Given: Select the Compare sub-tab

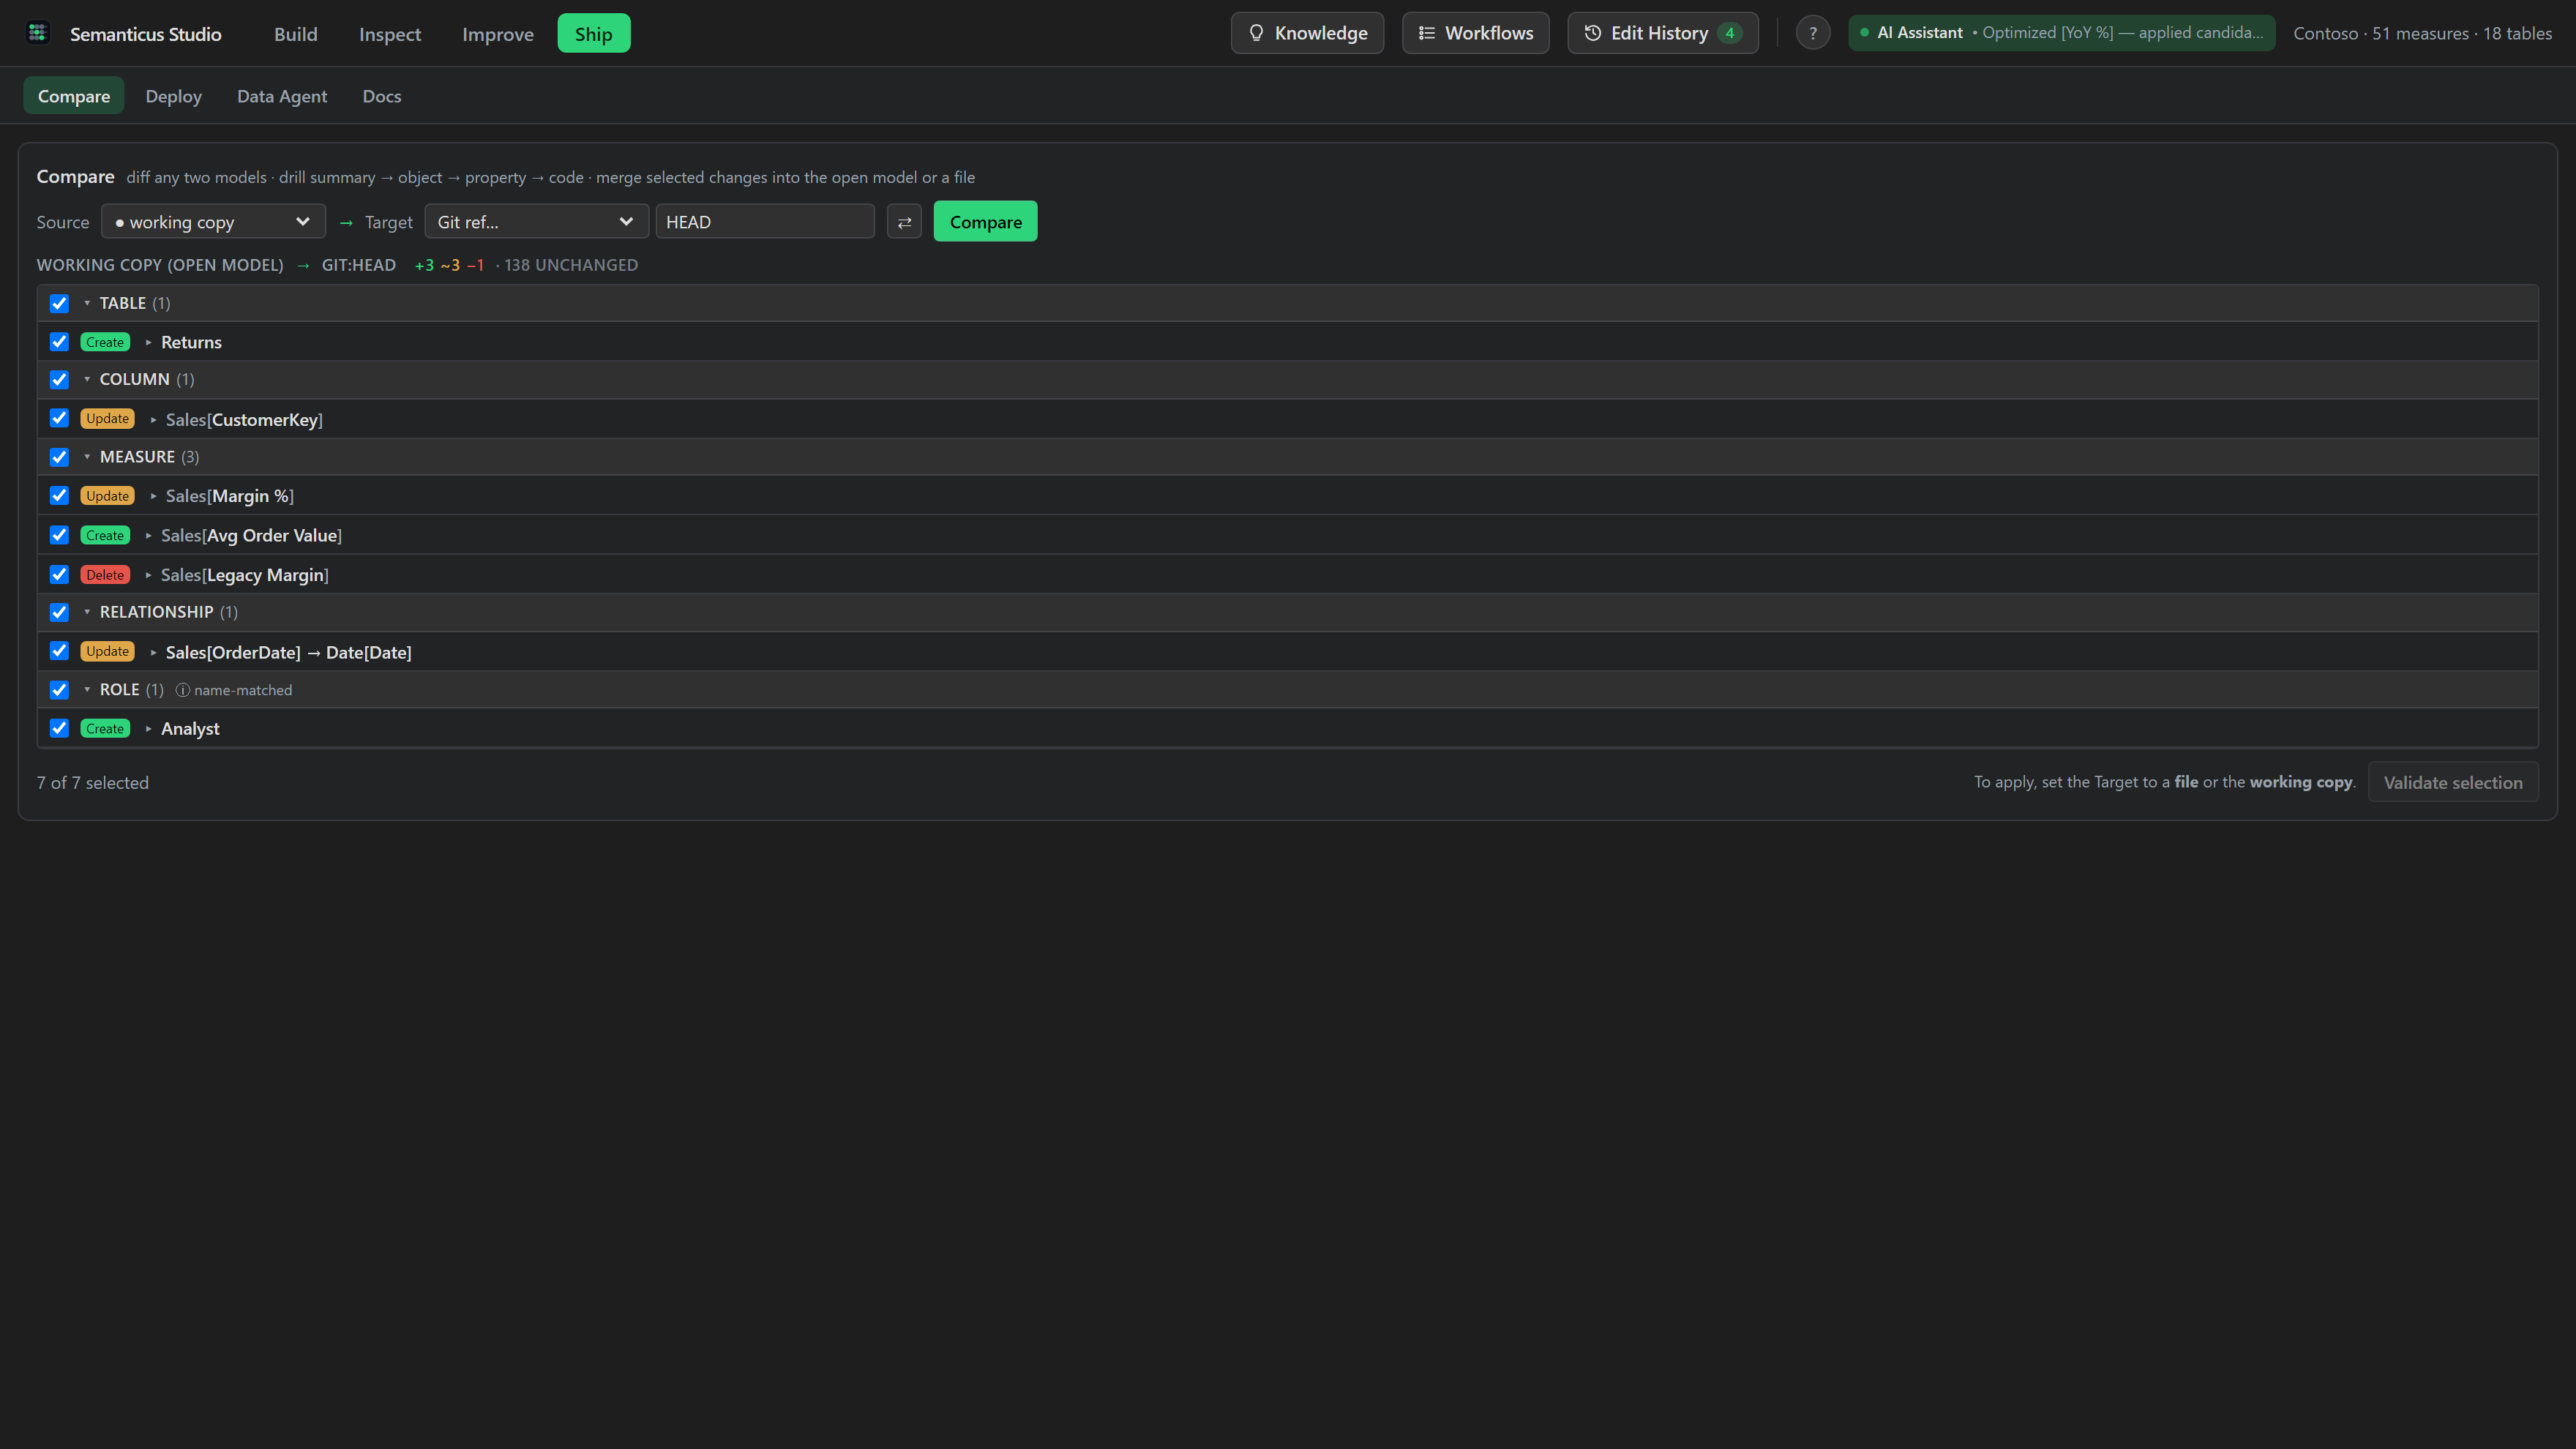Looking at the screenshot, I should pos(74,96).
